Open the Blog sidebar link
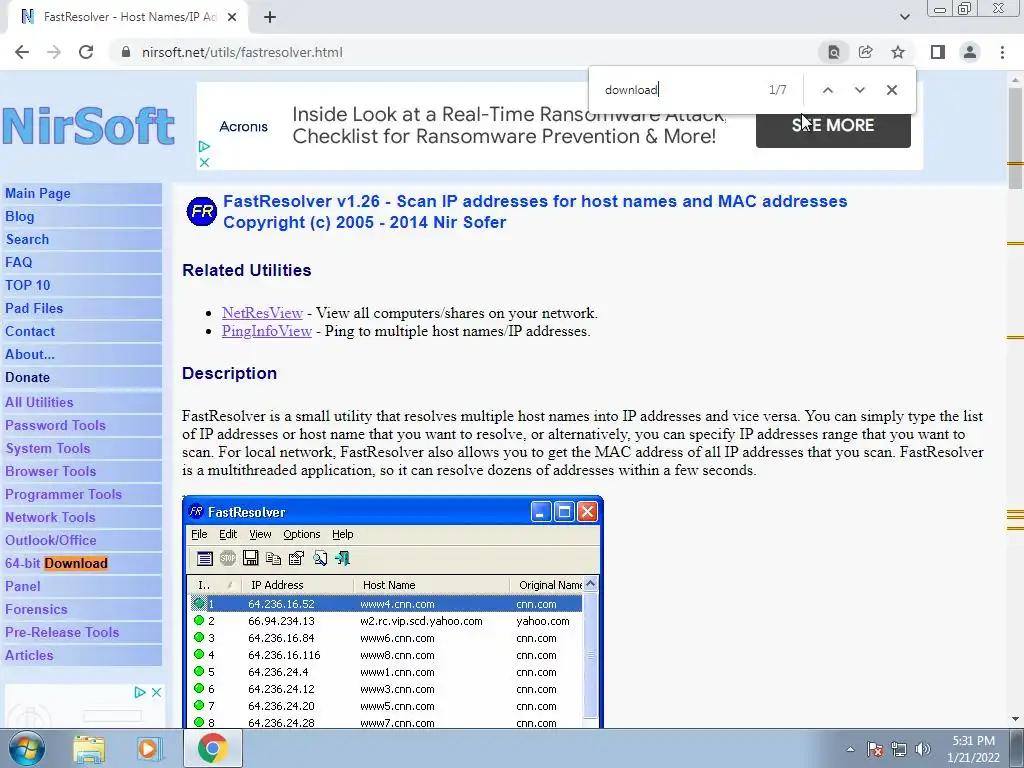 pyautogui.click(x=20, y=216)
